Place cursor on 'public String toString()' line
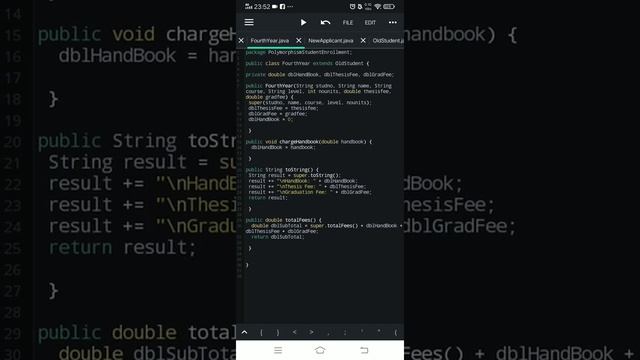Screen dimensions: 640x360 click(282, 169)
